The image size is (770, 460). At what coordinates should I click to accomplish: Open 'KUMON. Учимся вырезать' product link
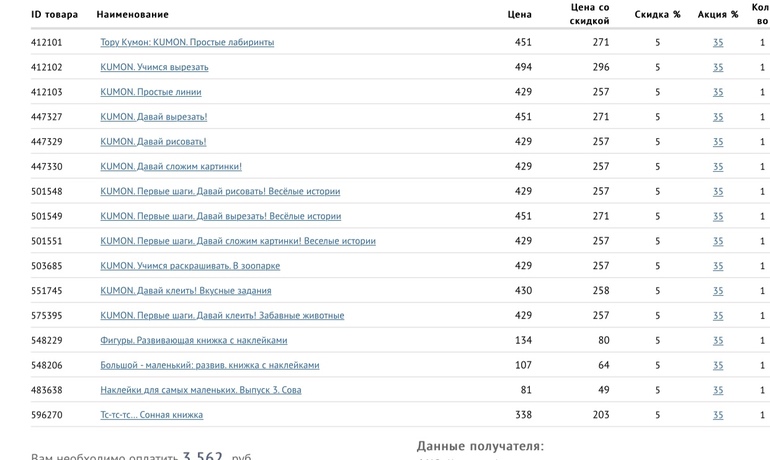point(154,67)
